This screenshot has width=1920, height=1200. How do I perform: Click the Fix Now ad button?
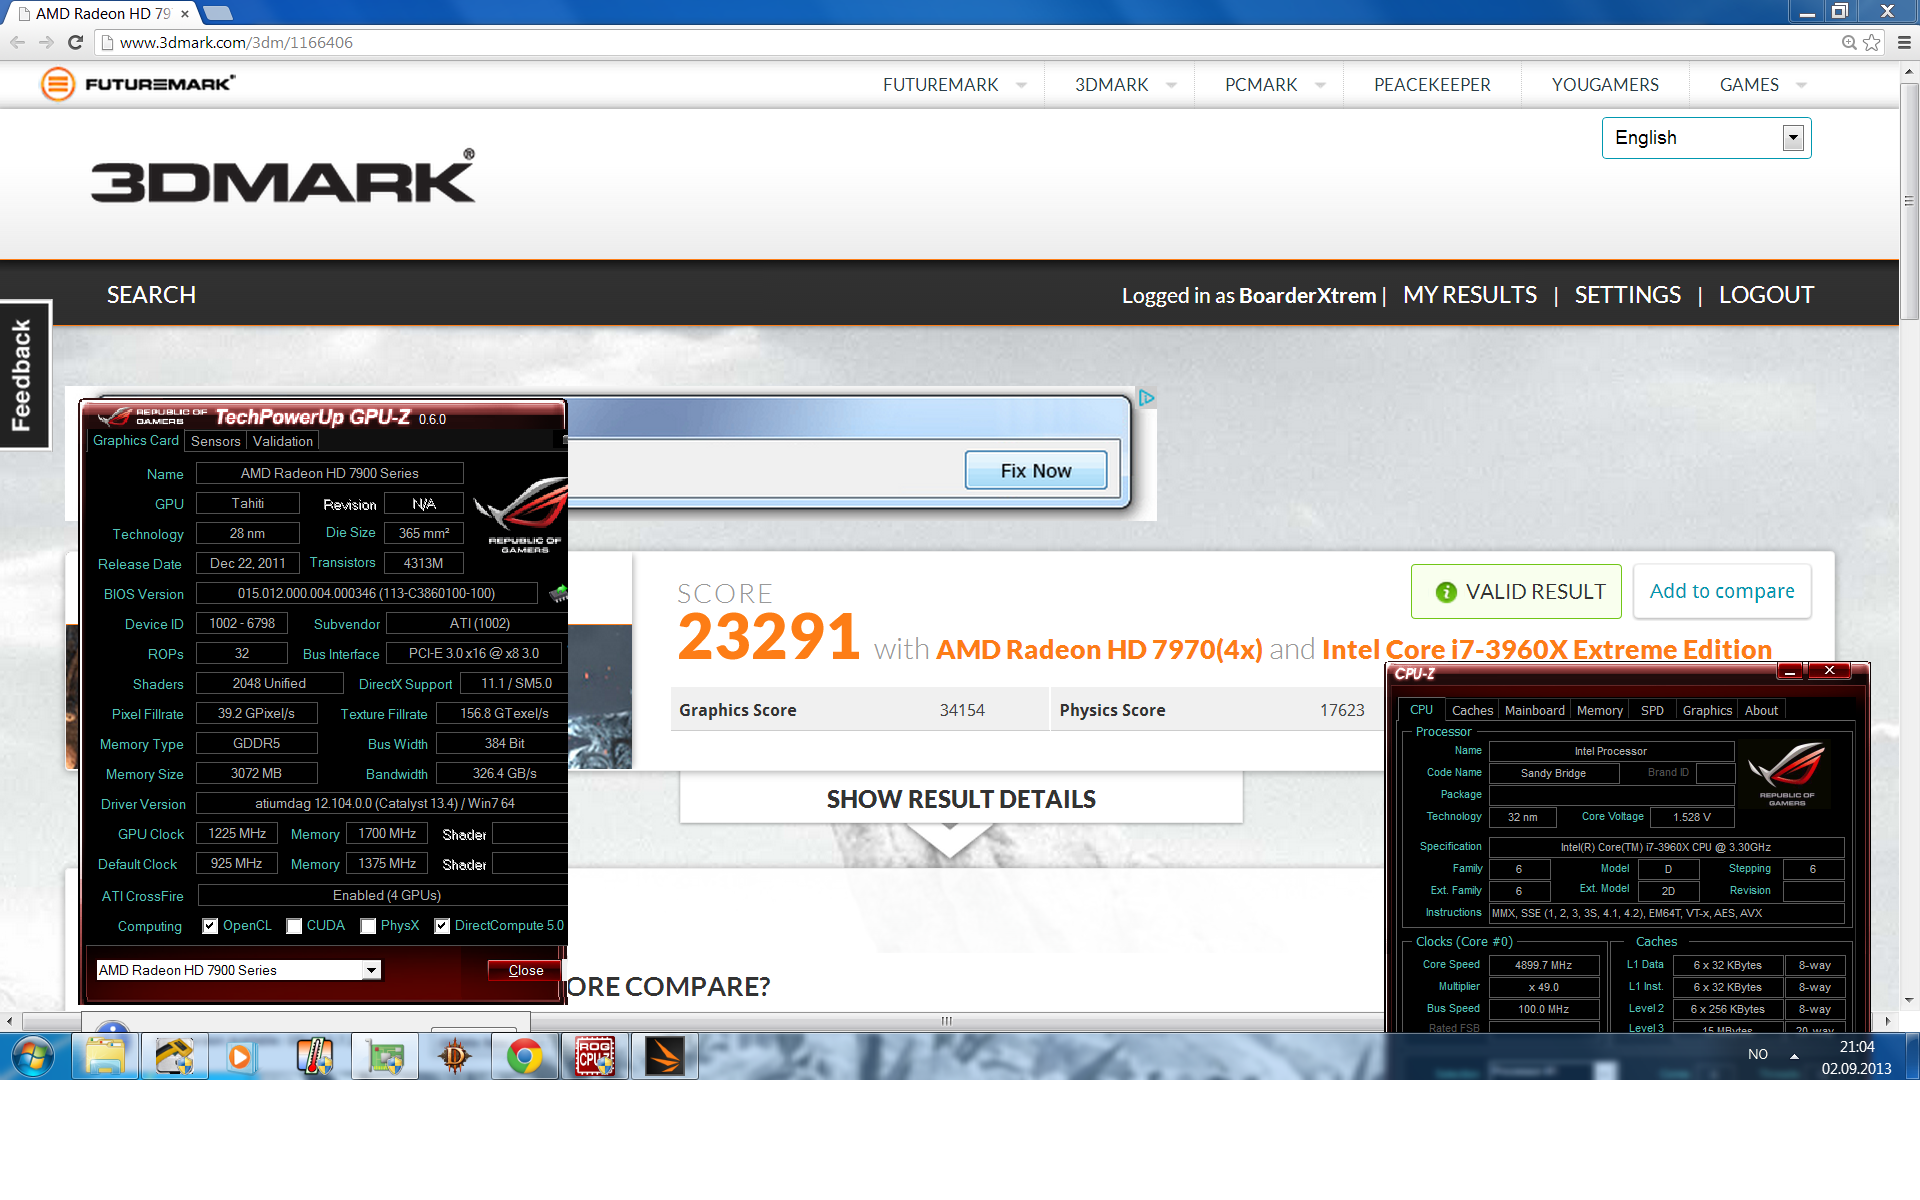[x=1036, y=470]
